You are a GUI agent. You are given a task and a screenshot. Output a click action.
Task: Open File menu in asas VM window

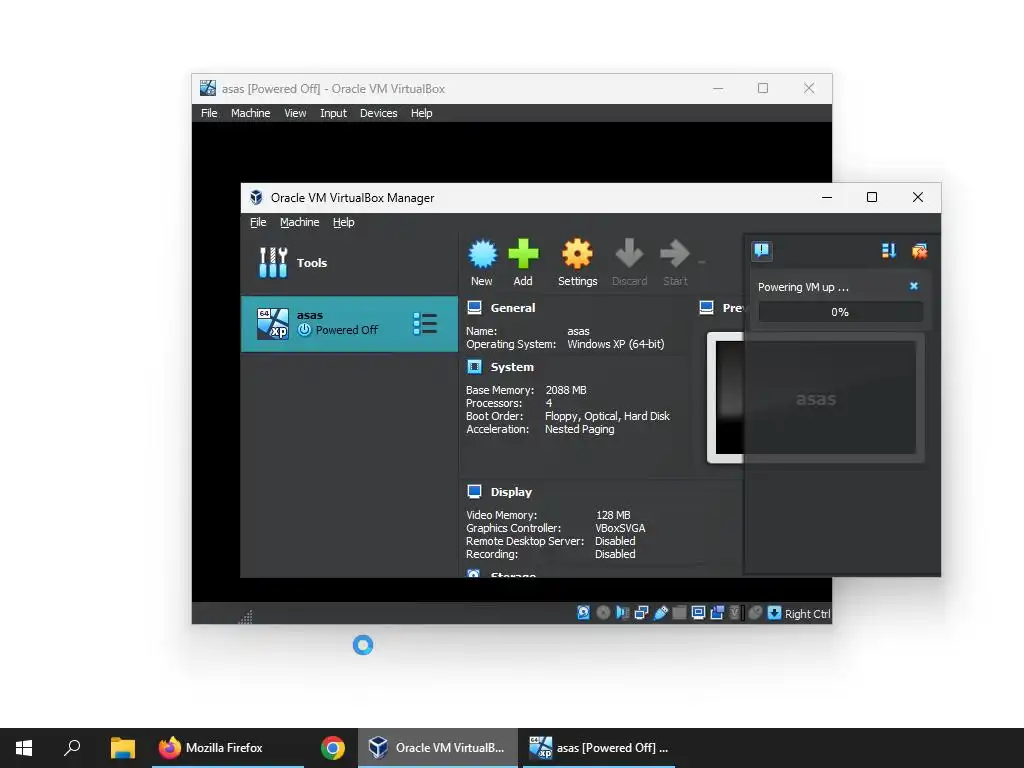[209, 113]
